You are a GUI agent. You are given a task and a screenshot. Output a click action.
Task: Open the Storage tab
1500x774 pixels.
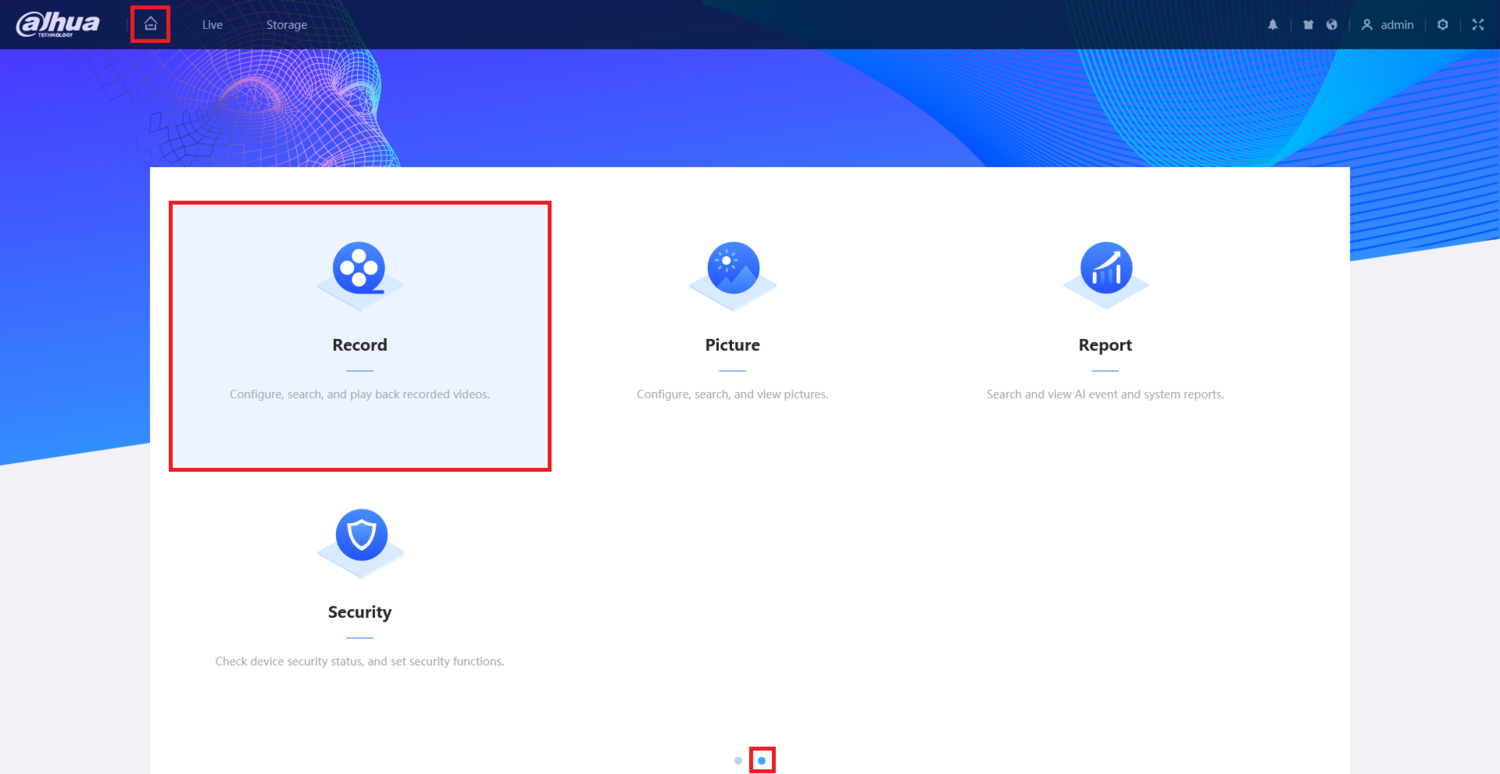(x=286, y=25)
